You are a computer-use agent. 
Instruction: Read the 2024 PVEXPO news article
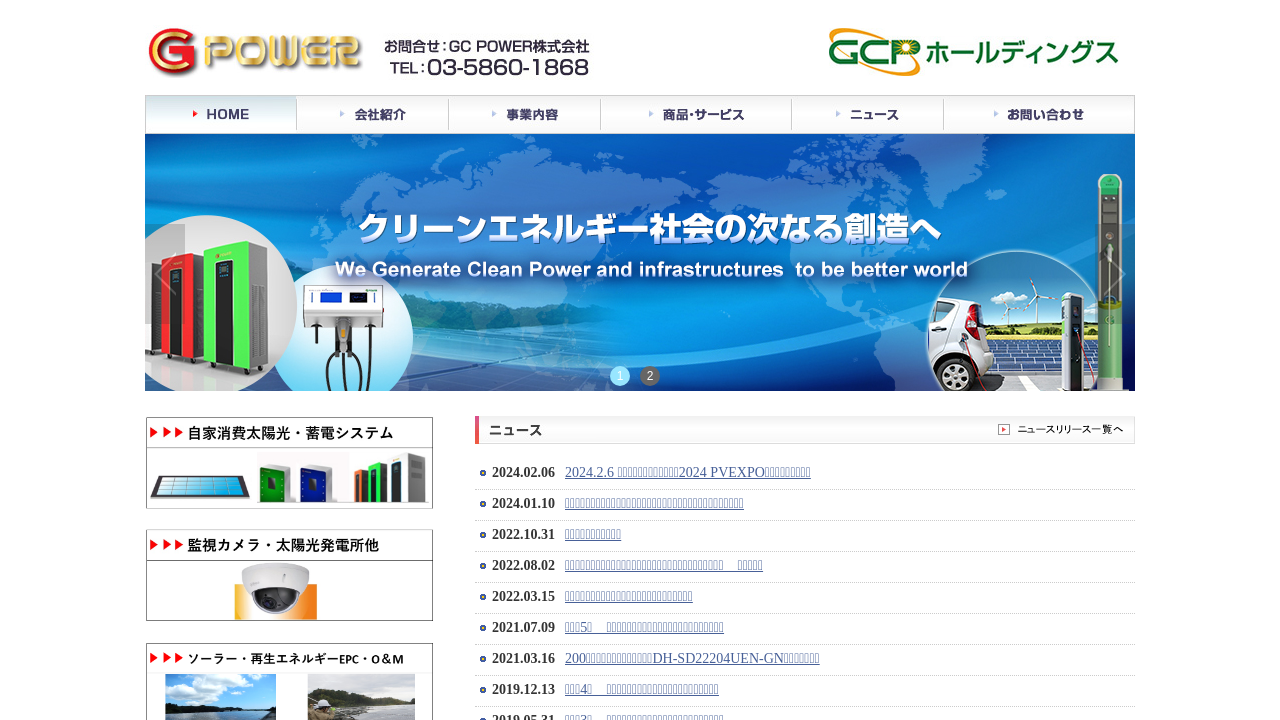(x=687, y=473)
